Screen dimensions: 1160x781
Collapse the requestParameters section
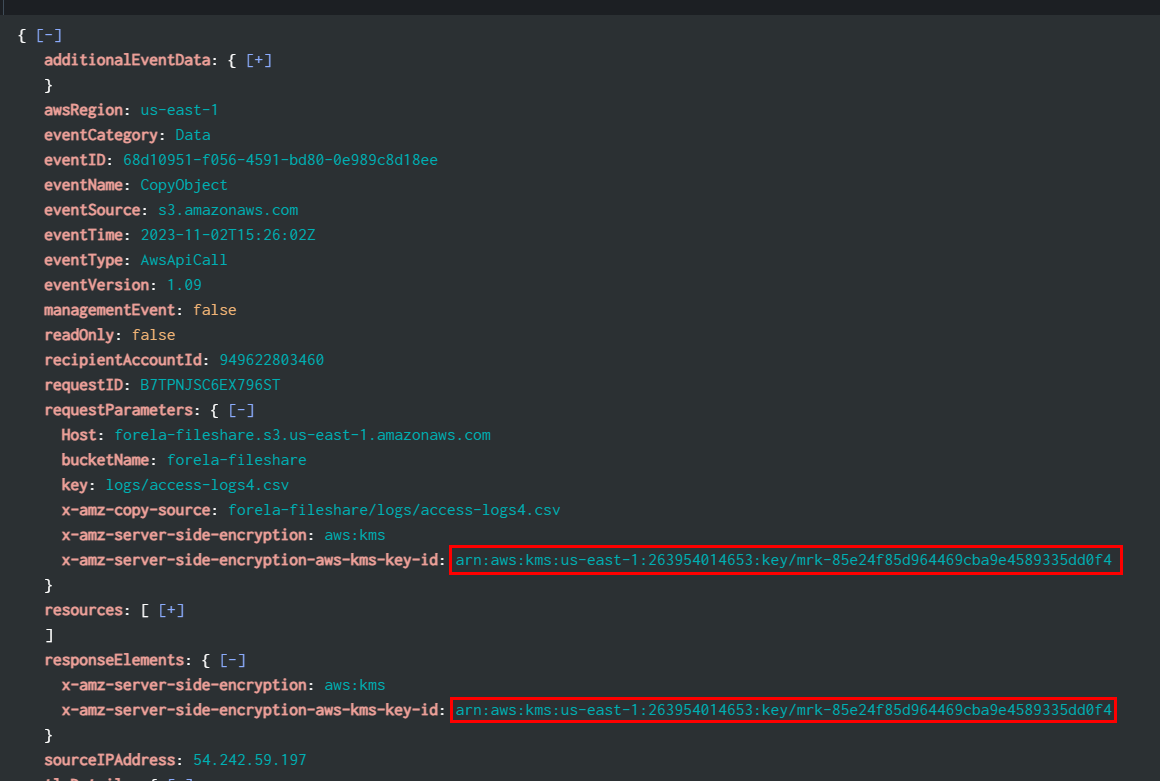tap(241, 410)
